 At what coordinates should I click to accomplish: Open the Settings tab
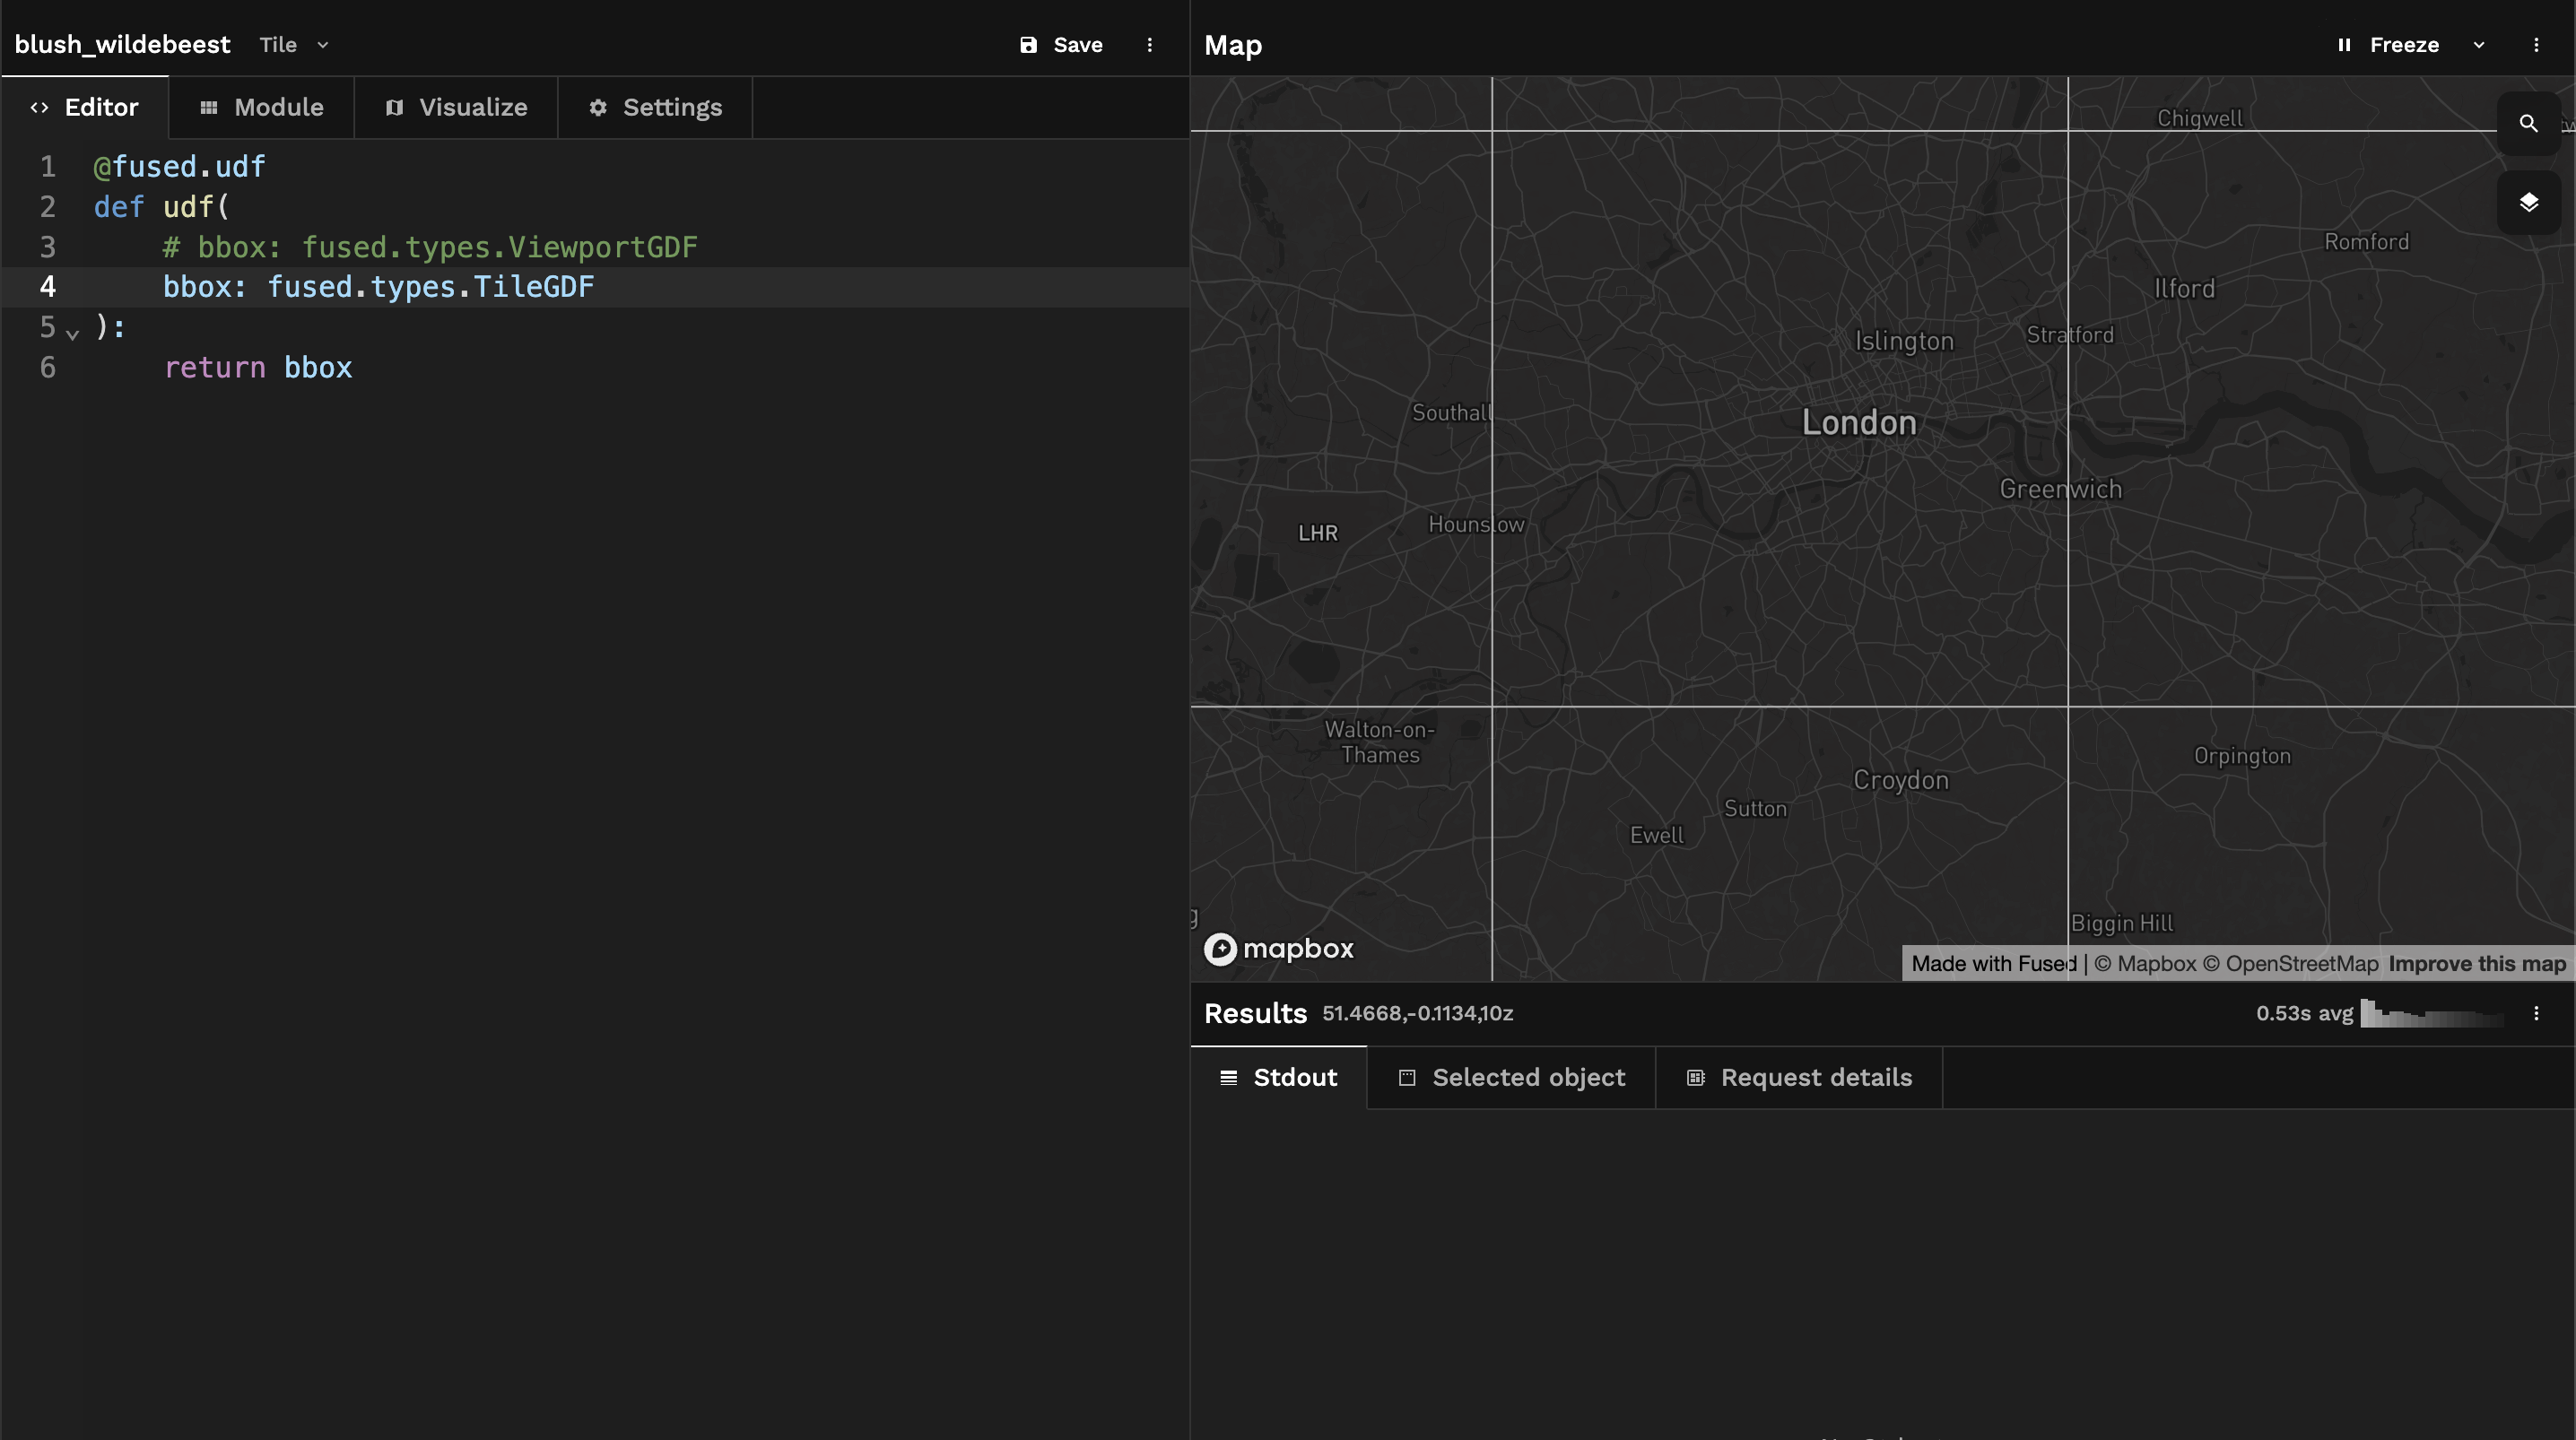pos(655,107)
